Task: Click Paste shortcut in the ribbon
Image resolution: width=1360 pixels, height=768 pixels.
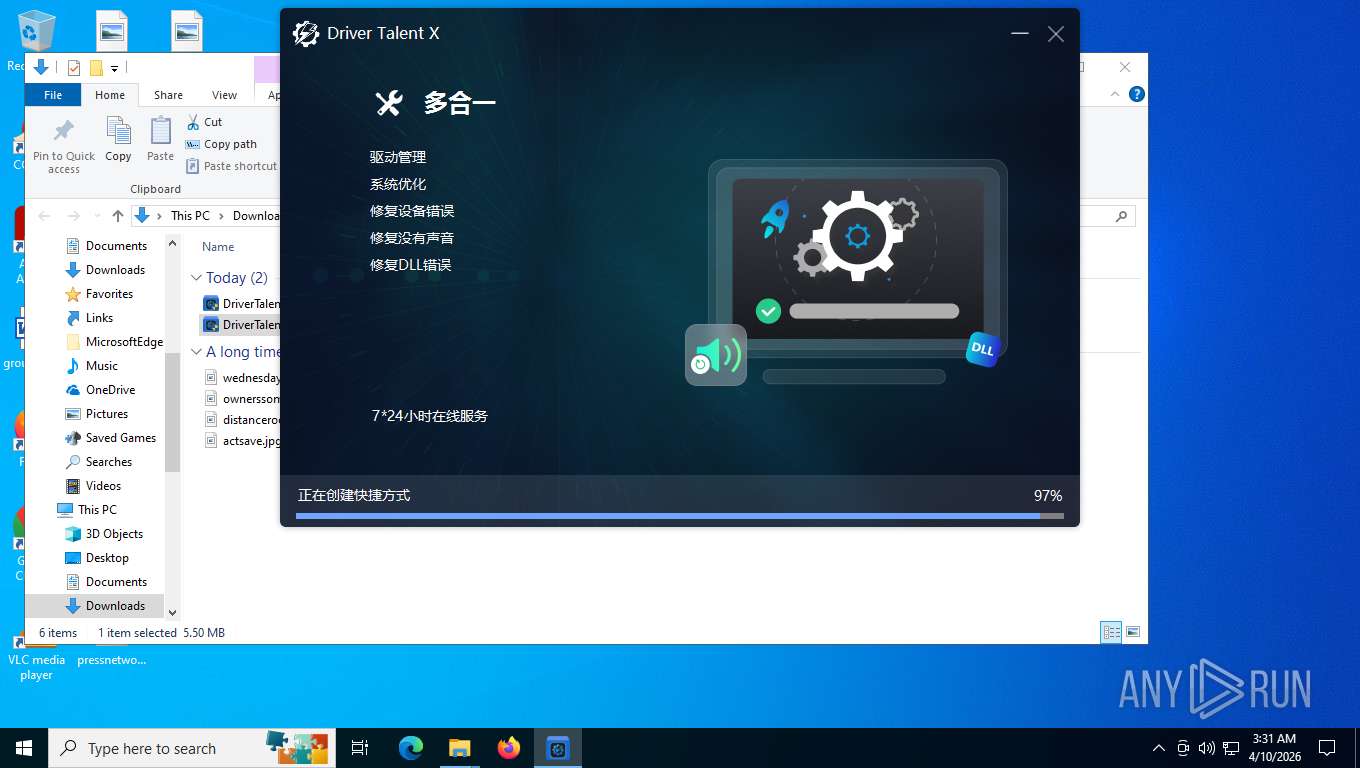Action: coord(231,166)
